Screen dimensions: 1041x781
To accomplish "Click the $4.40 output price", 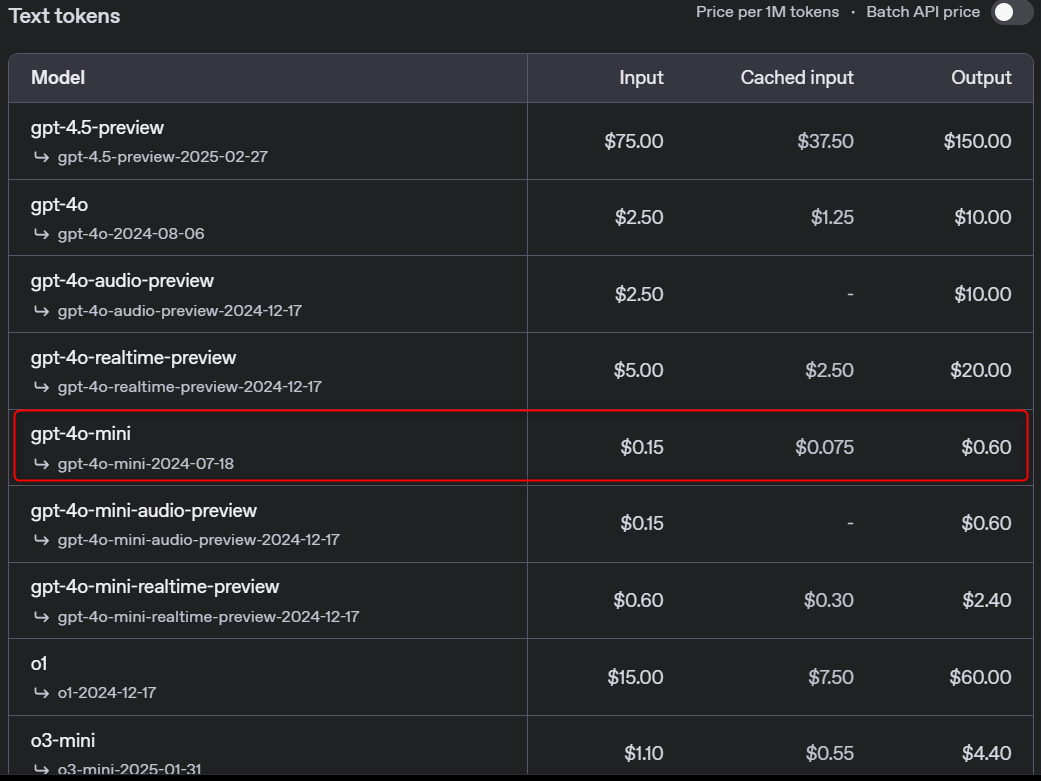I will coord(986,753).
